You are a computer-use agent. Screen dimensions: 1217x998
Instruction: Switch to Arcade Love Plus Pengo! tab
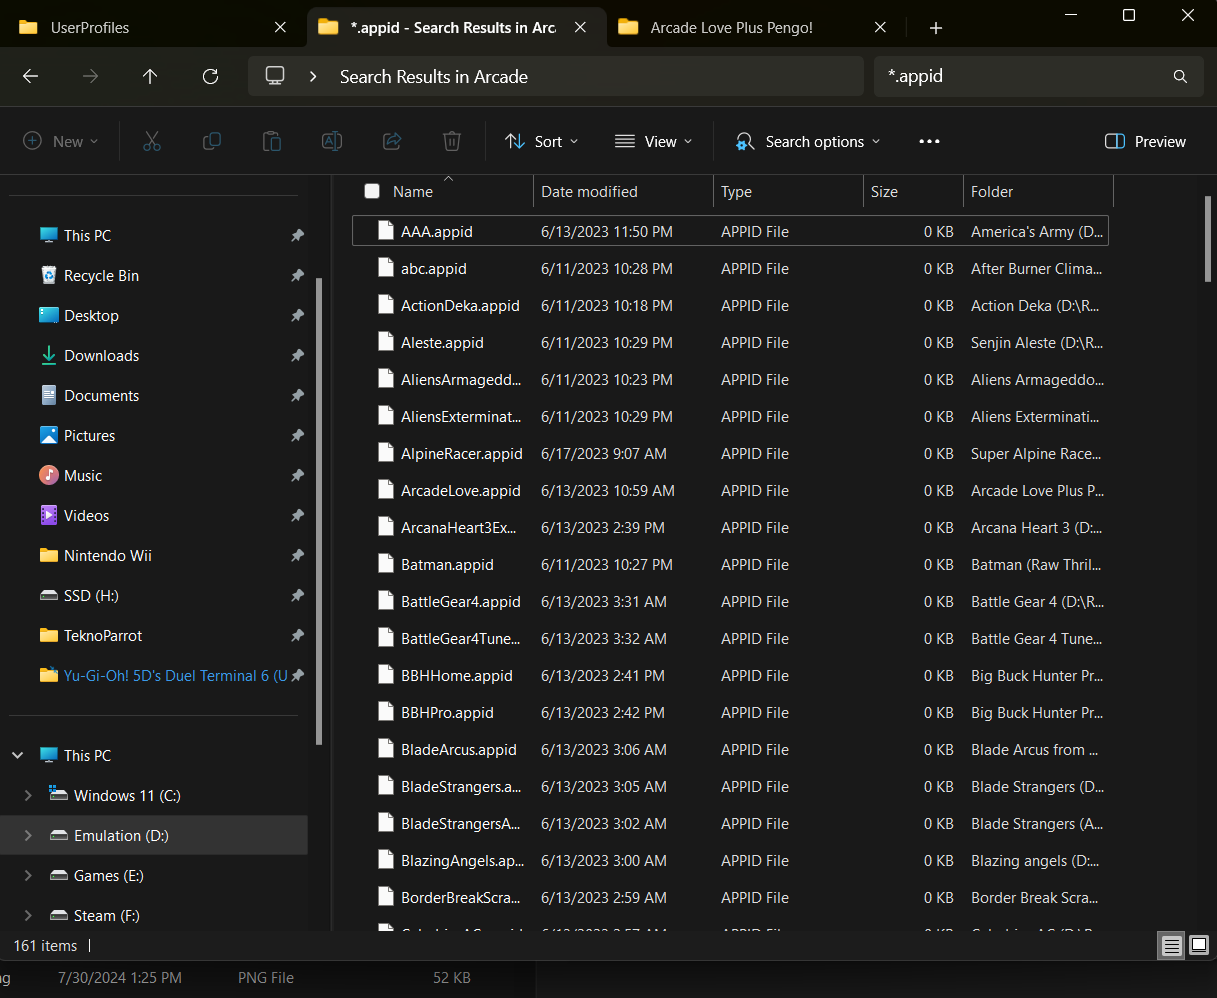pos(754,27)
